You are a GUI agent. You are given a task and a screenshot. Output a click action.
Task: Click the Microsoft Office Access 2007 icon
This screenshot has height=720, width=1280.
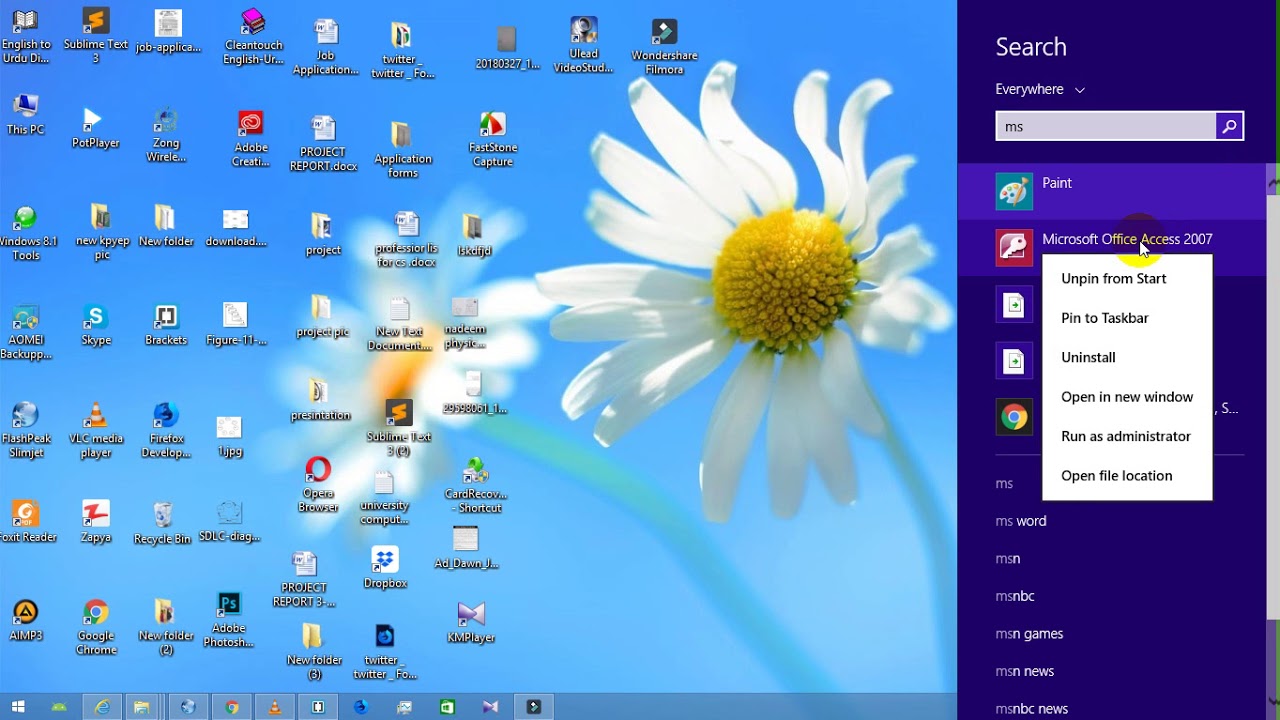click(x=1014, y=247)
